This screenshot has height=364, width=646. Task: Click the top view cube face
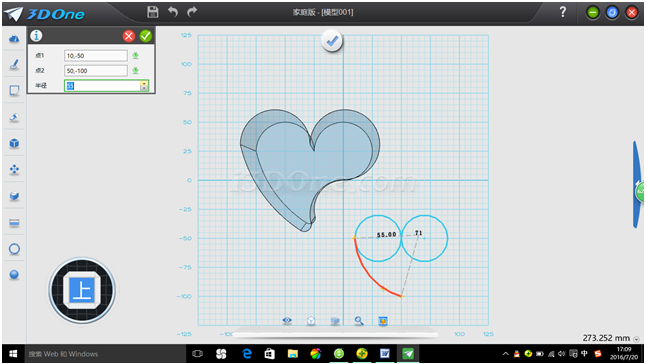pos(82,290)
